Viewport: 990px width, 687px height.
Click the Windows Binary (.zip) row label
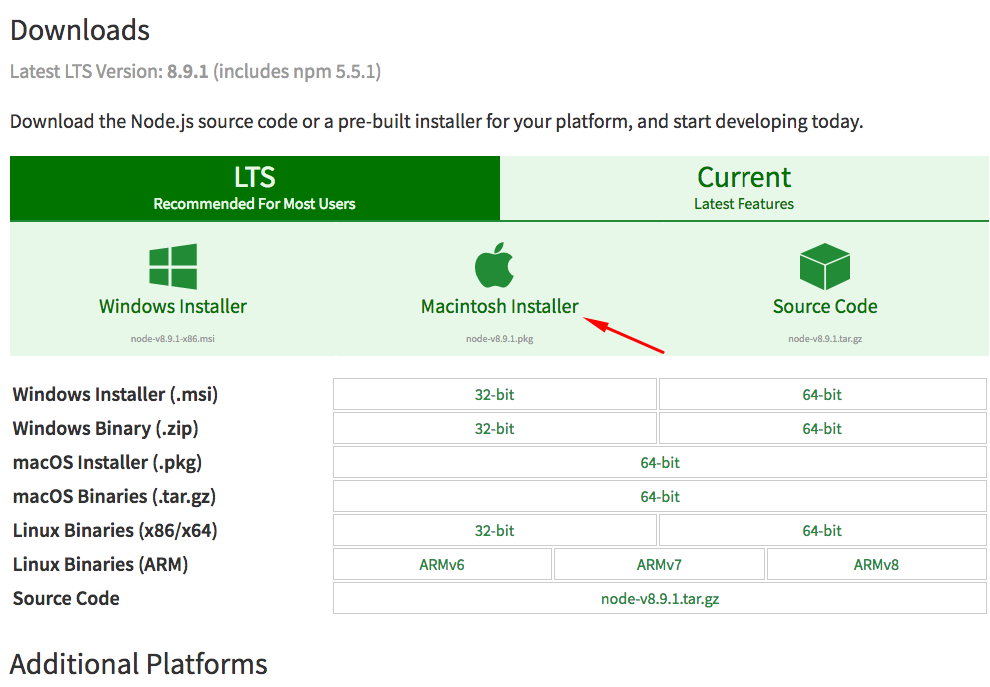pos(105,429)
